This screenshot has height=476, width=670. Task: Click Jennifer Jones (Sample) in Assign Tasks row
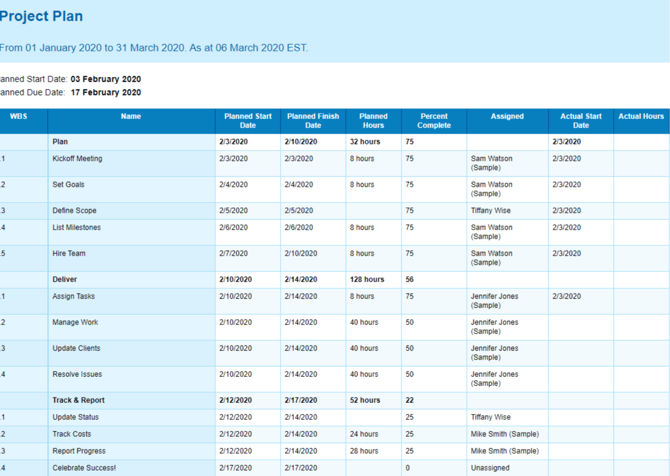click(x=494, y=301)
